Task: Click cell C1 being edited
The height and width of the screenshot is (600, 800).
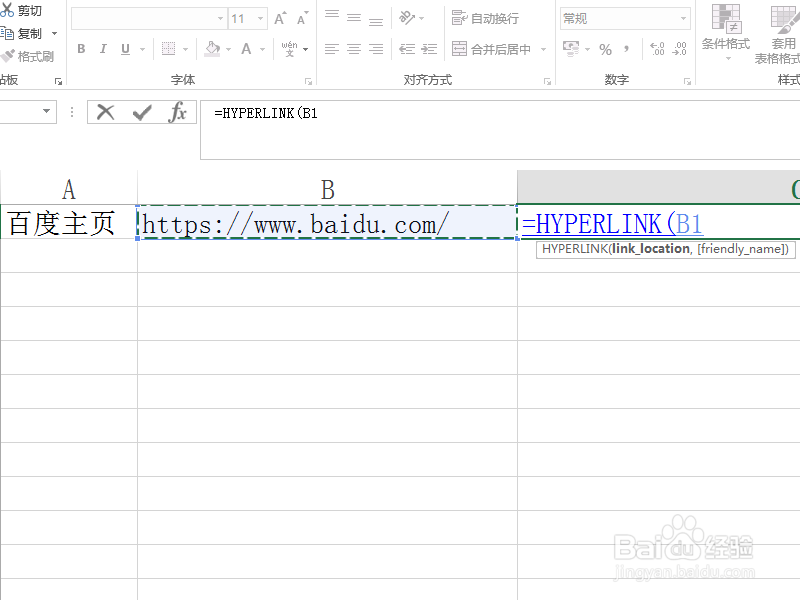Action: 659,223
